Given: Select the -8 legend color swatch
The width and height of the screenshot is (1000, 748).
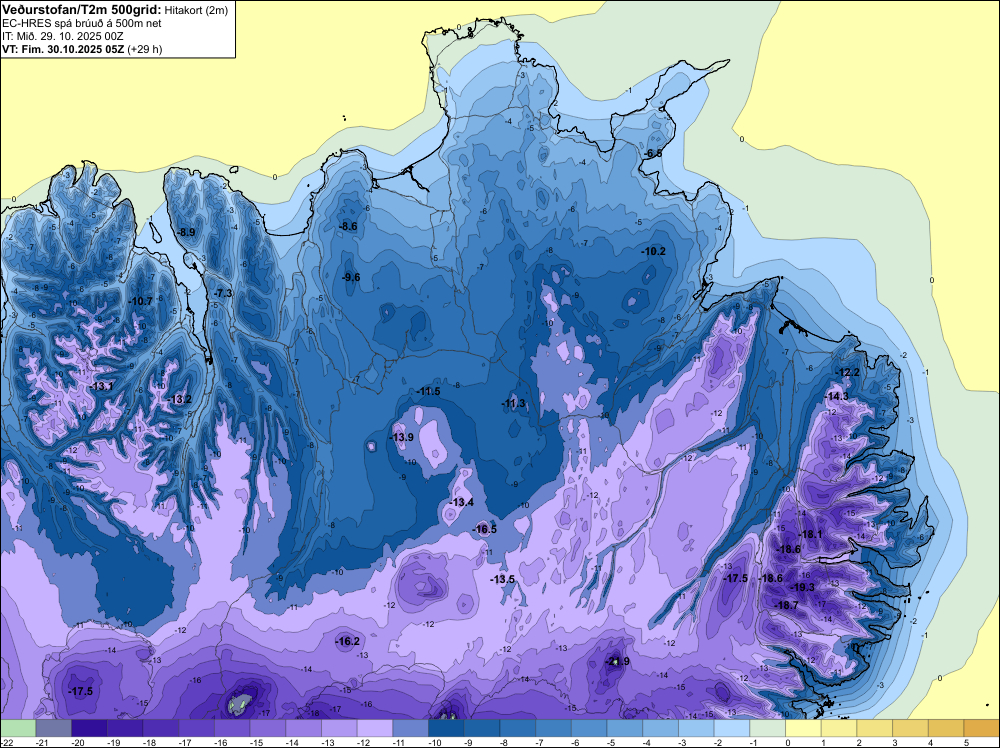Looking at the screenshot, I should (x=518, y=727).
